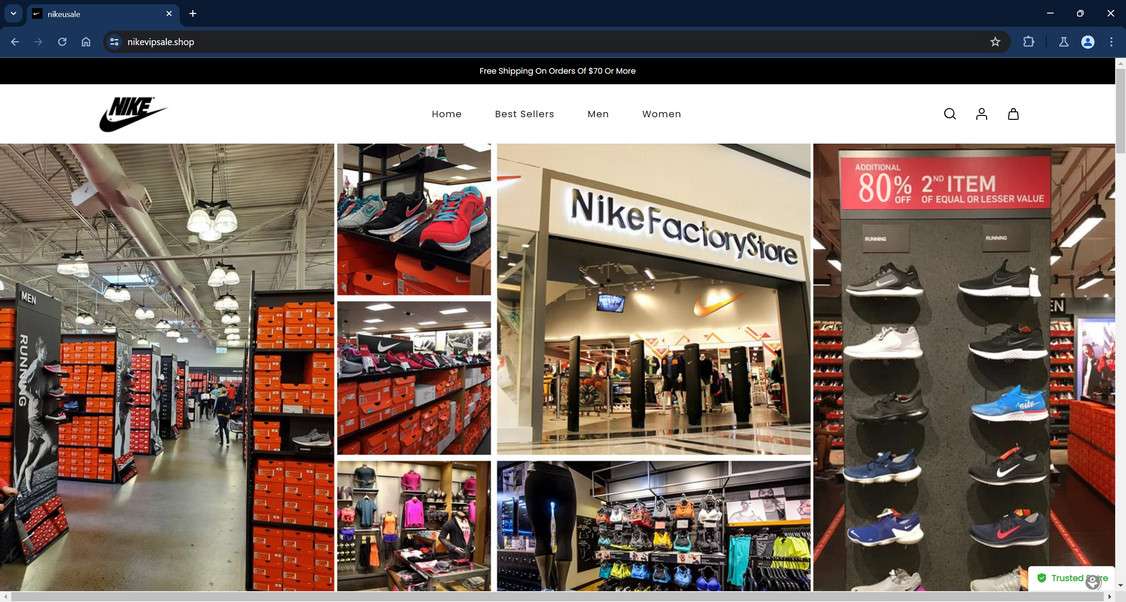Image resolution: width=1126 pixels, height=602 pixels.
Task: Open the Chrome profile avatar icon
Action: pos(1087,42)
